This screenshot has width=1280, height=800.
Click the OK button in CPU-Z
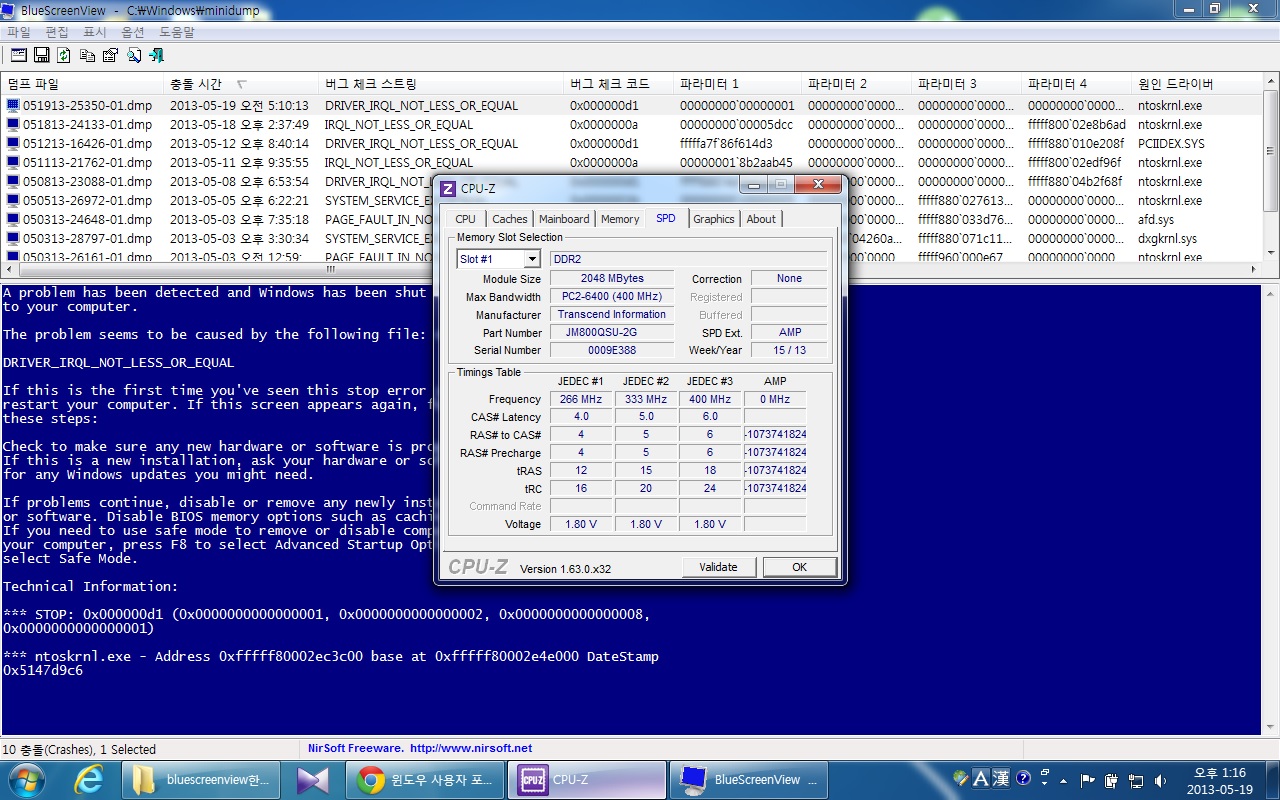799,567
